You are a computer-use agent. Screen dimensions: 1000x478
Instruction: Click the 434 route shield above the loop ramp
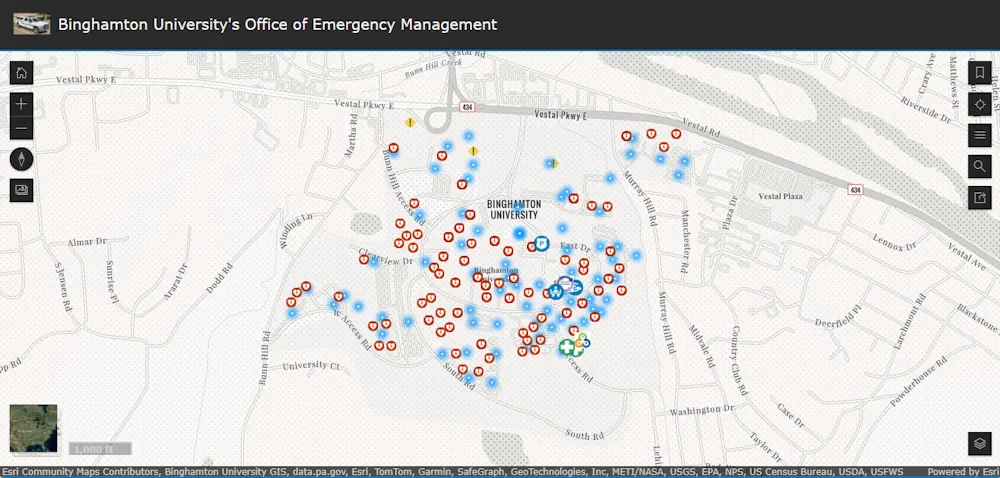pyautogui.click(x=465, y=105)
